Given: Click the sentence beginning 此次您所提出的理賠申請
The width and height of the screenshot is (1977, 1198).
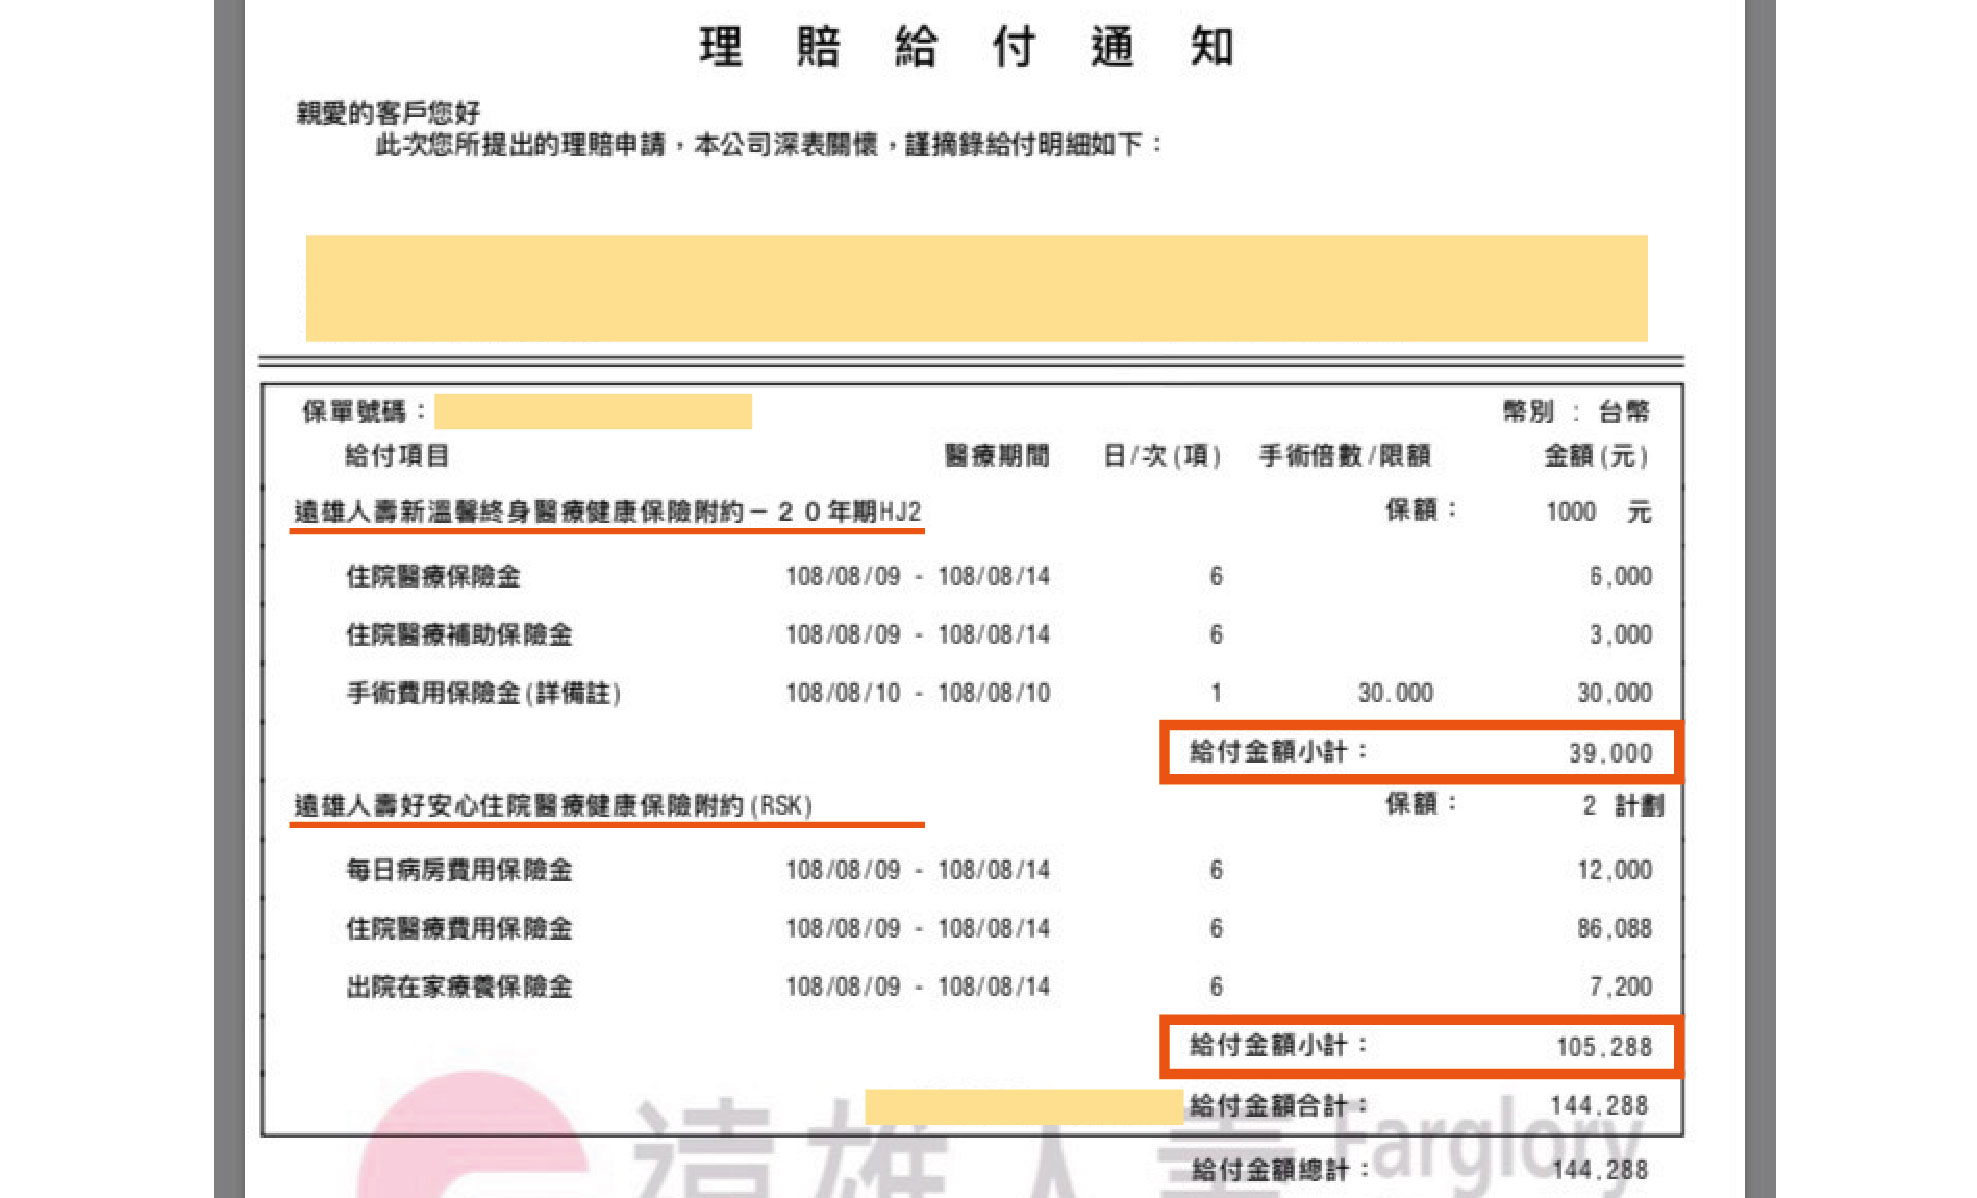Looking at the screenshot, I should (x=768, y=145).
